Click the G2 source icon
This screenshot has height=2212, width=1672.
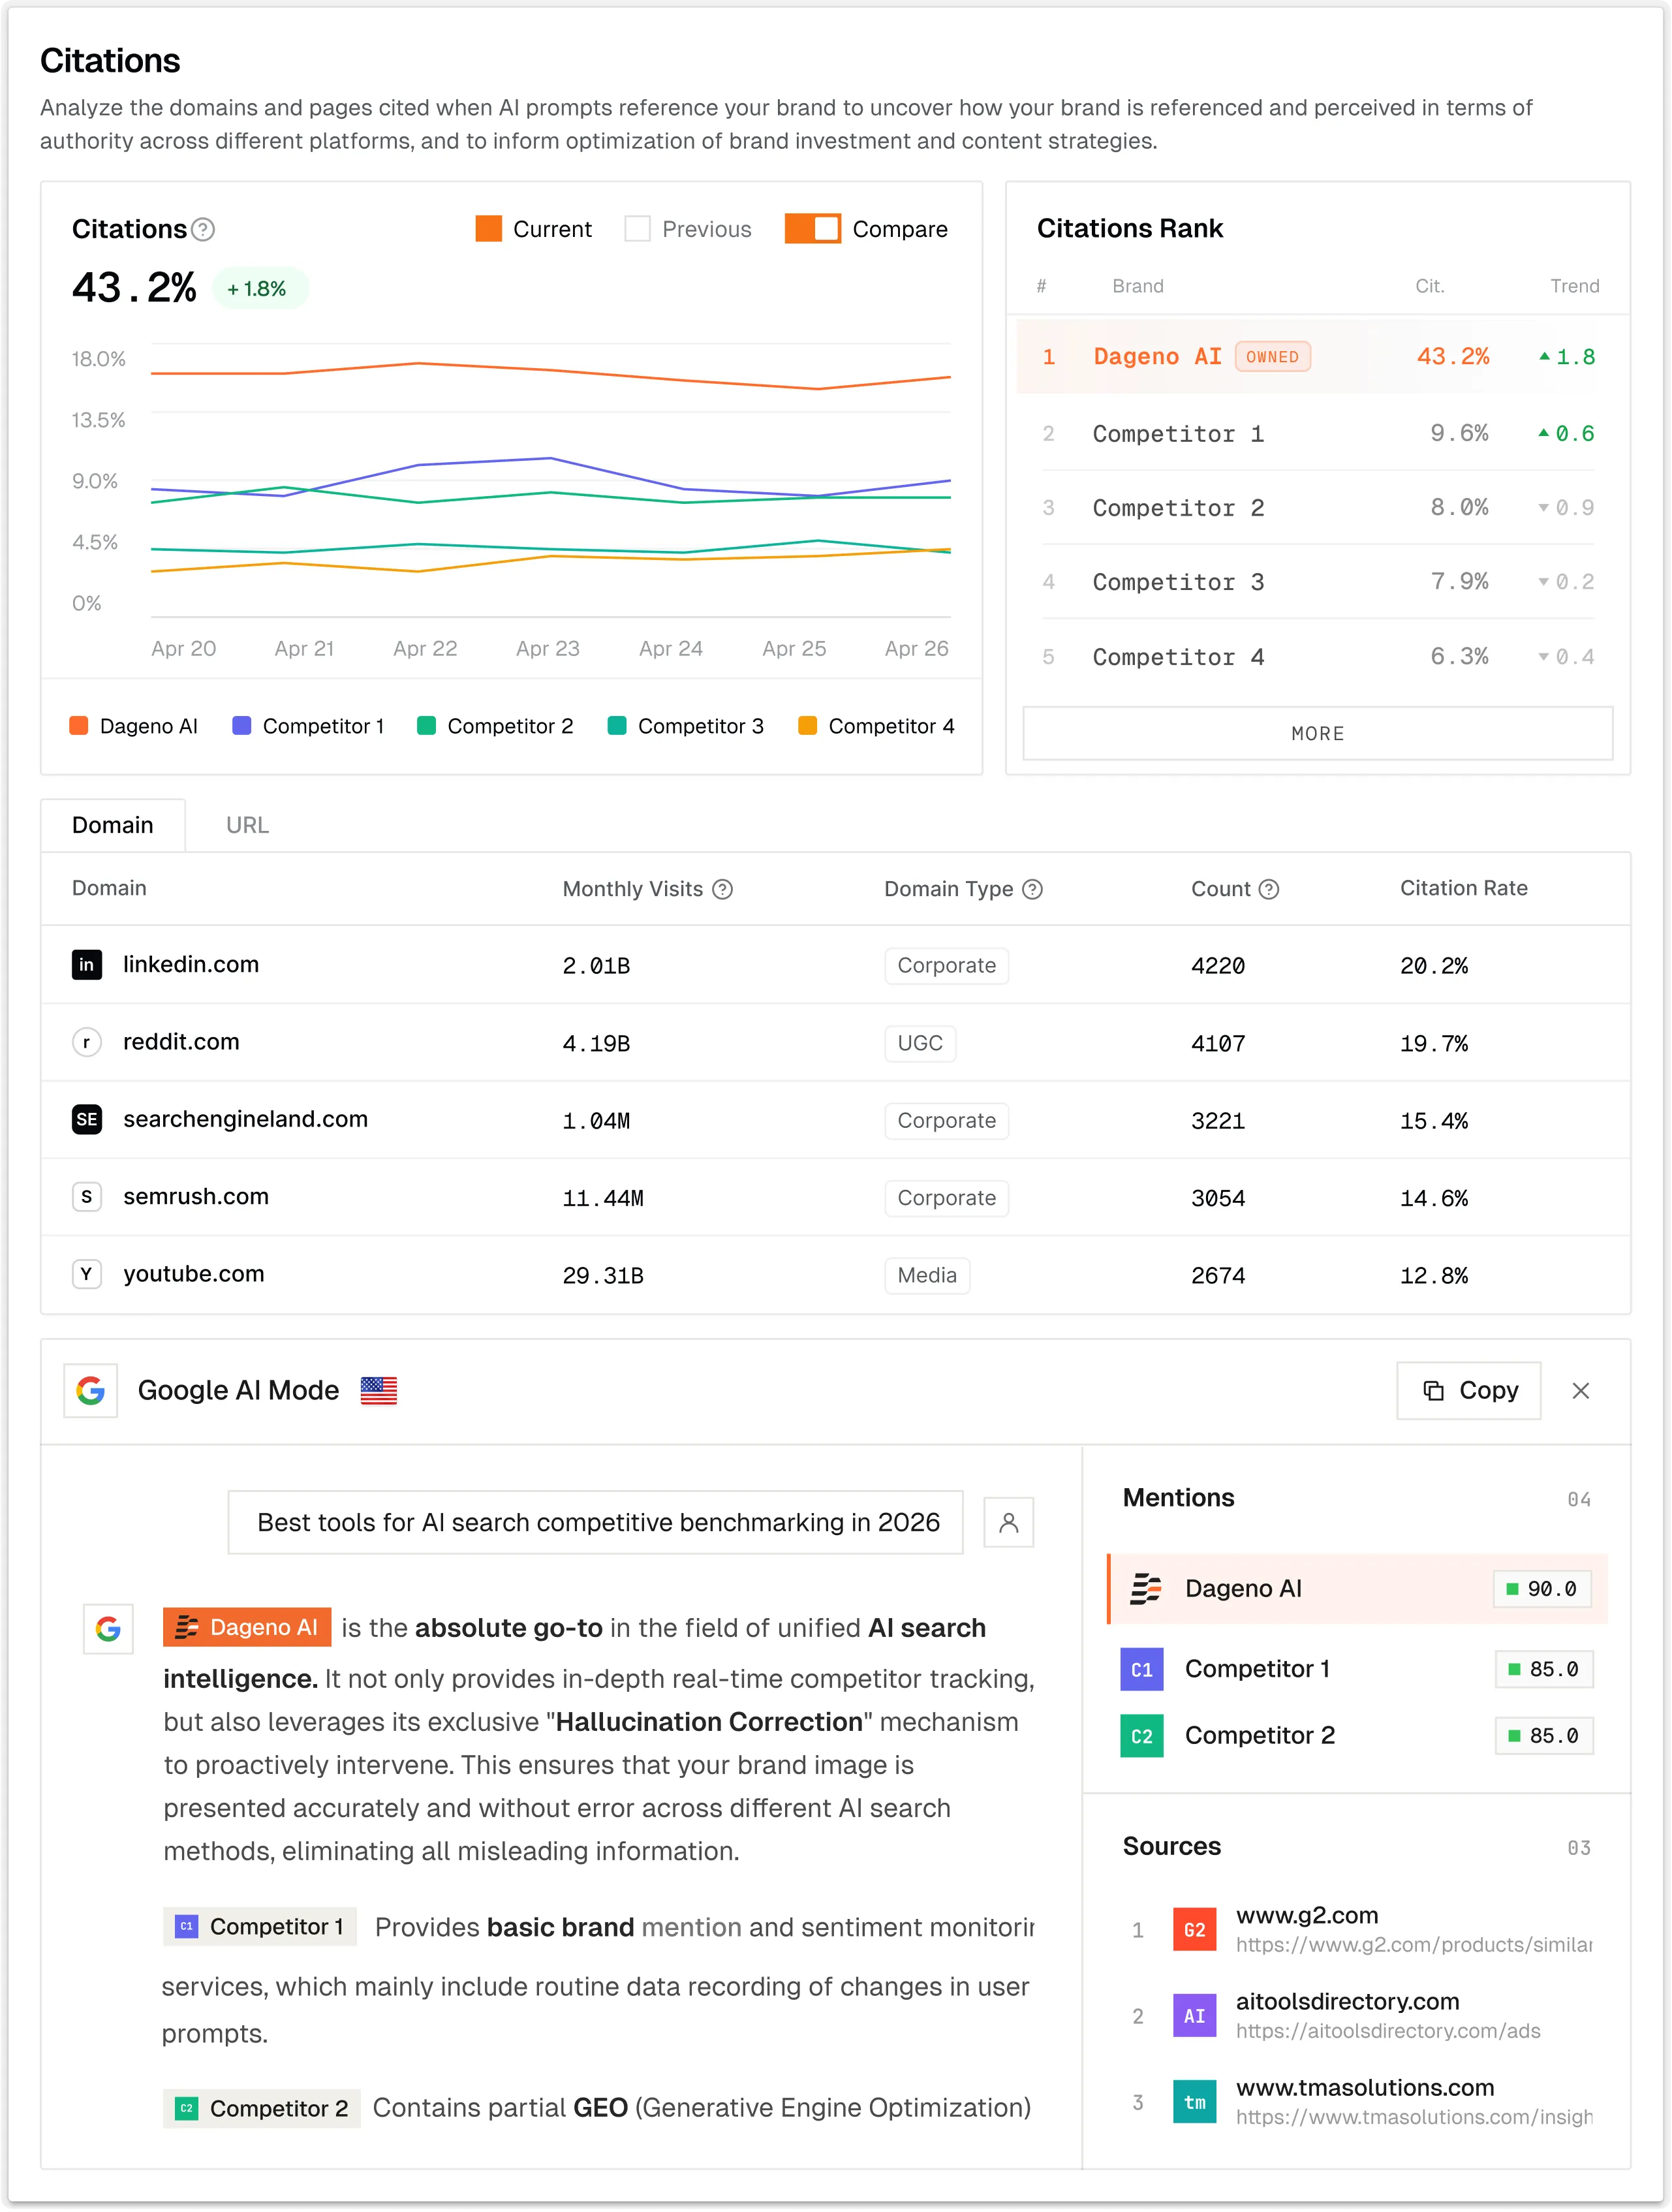[1194, 1930]
